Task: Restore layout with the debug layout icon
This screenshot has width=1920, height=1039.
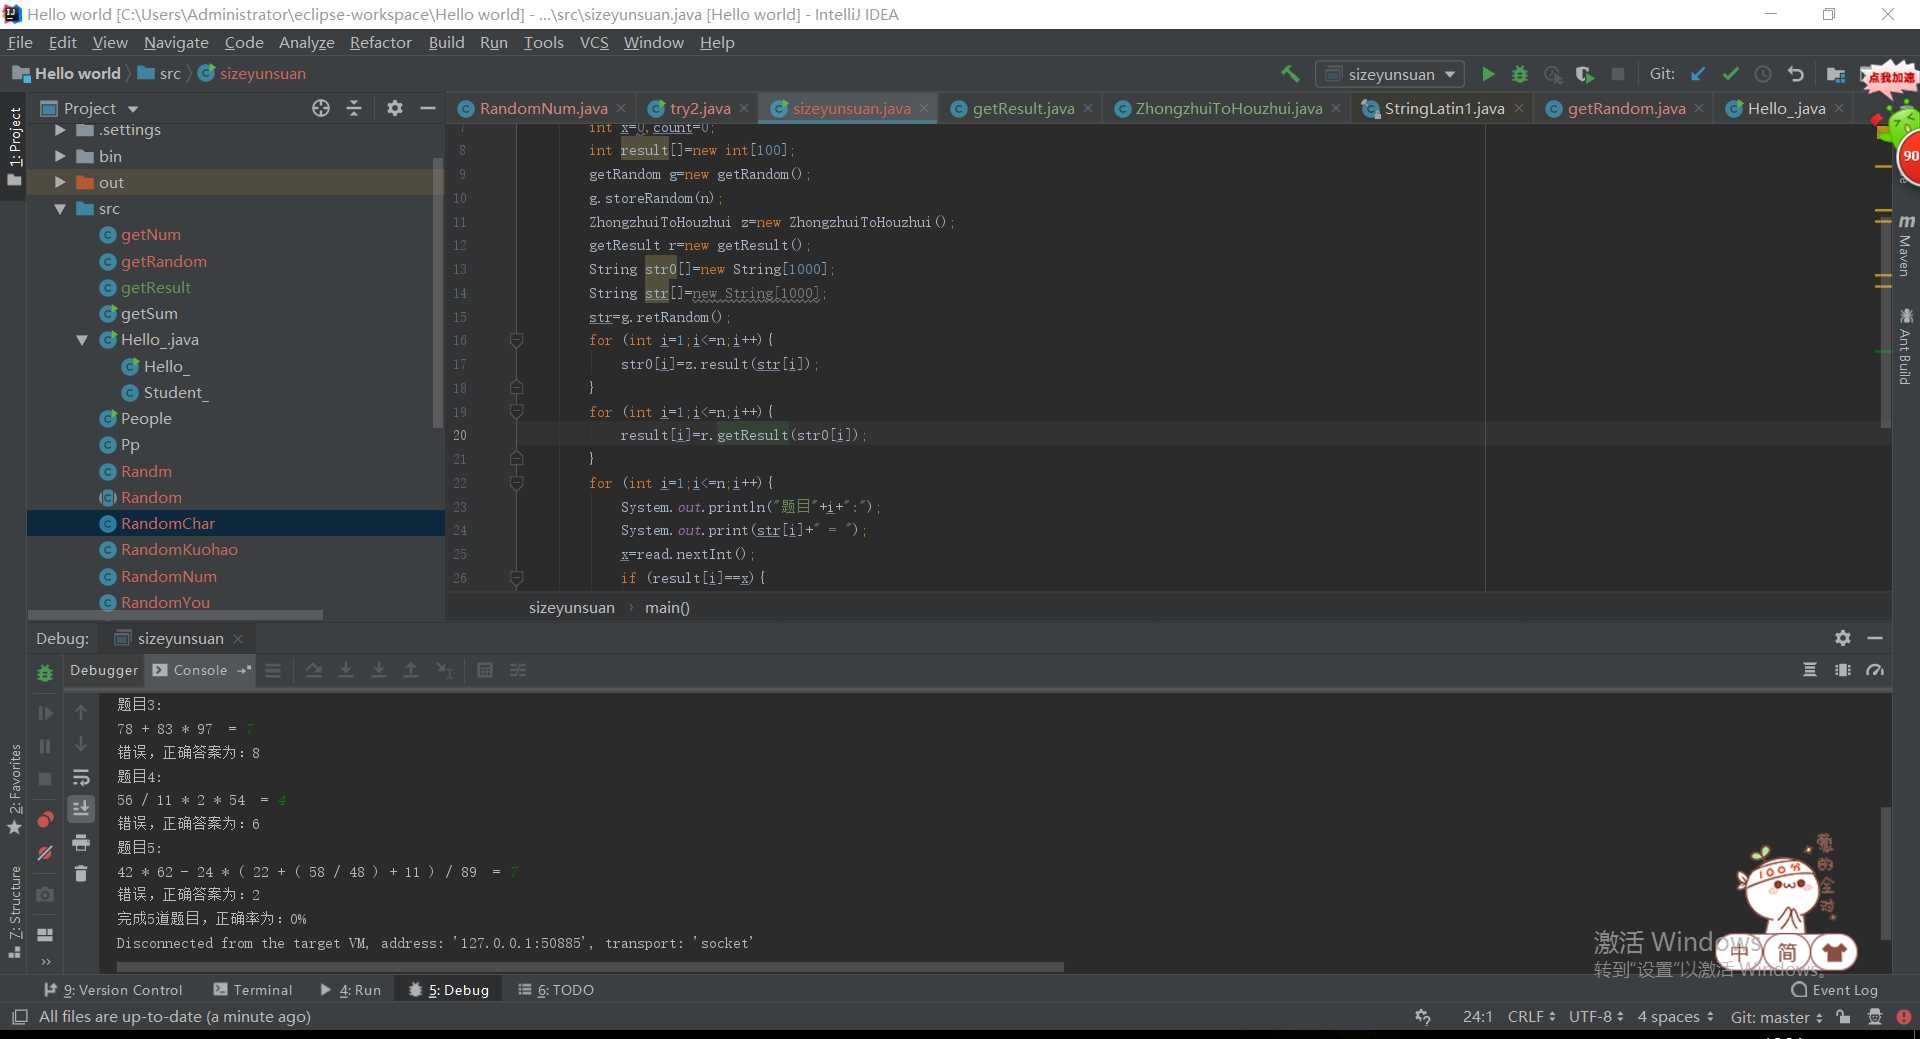Action: (x=45, y=935)
